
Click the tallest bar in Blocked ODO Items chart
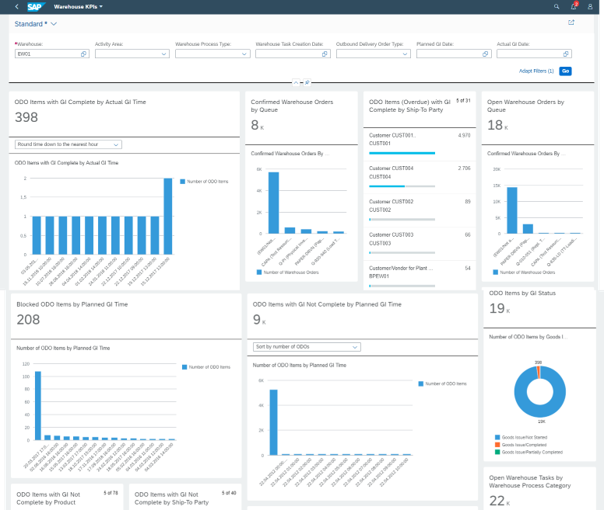38,406
